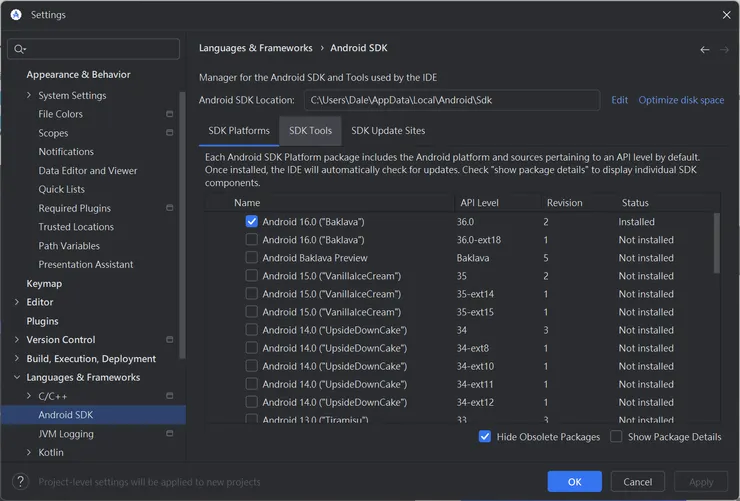Disable Hide Obsolete Packages checkbox
The image size is (740, 501).
coord(485,437)
